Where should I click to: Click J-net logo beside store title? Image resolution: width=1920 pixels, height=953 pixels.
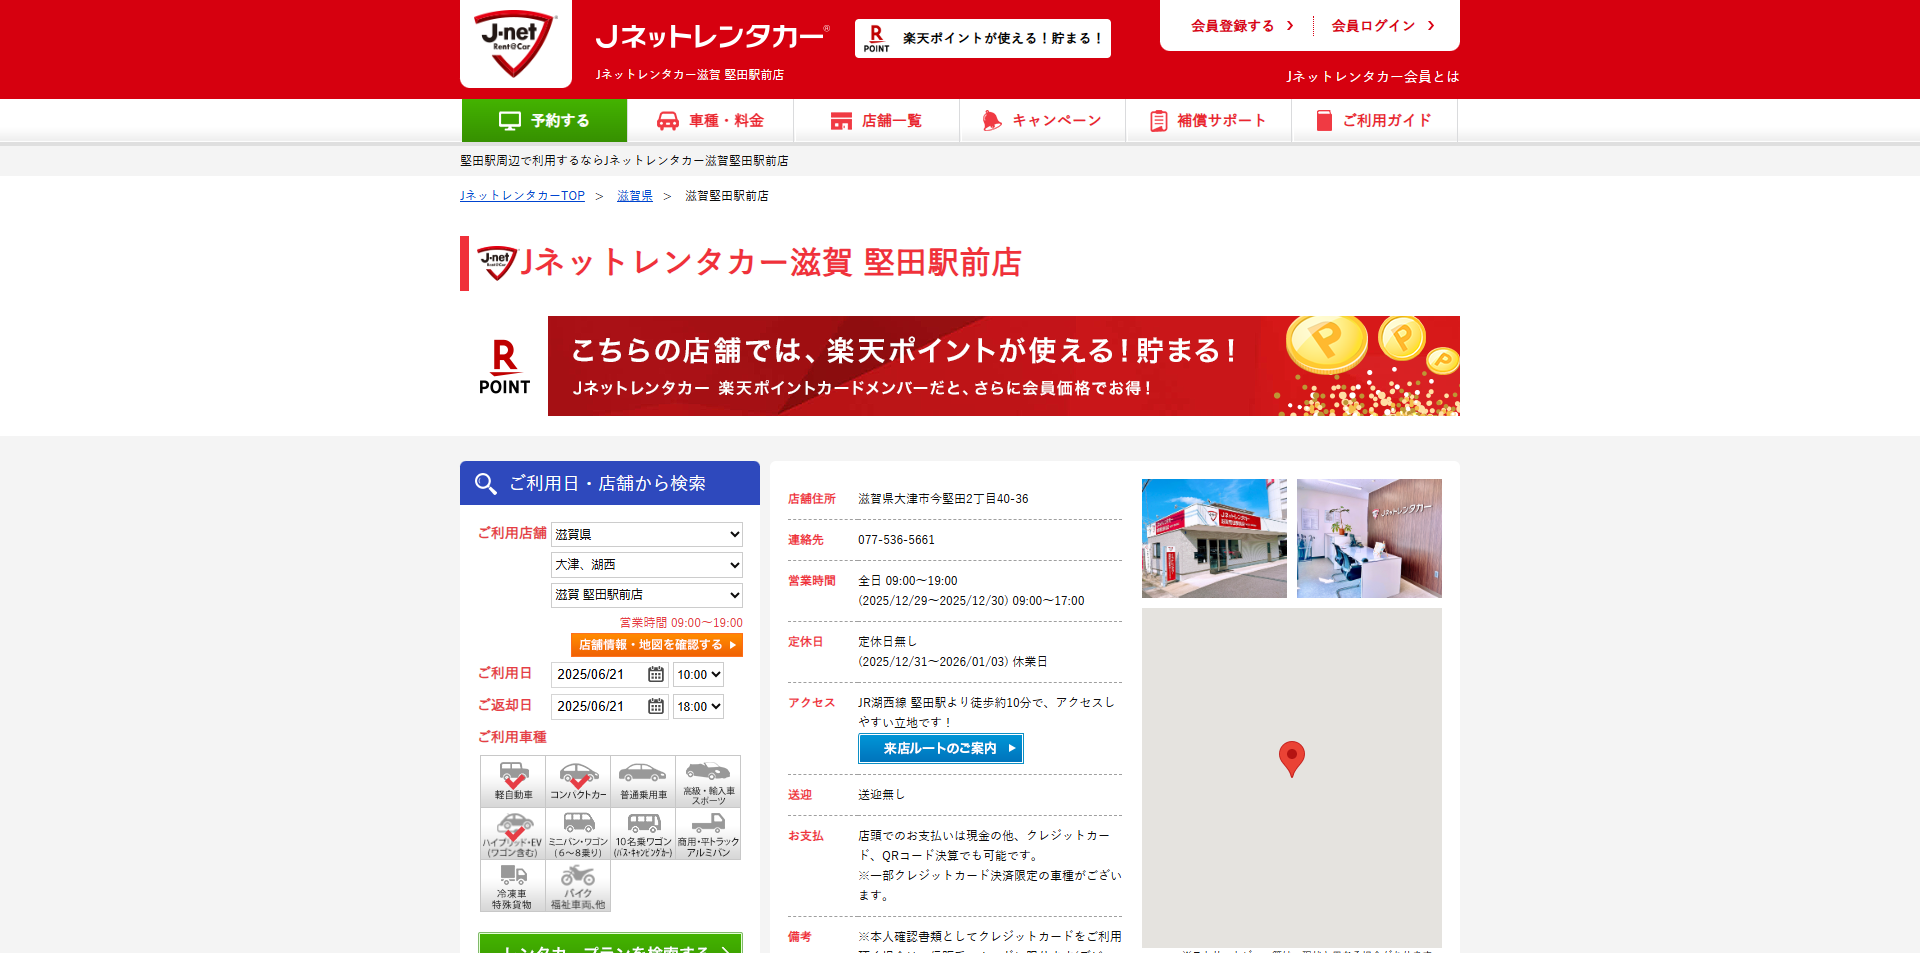[497, 263]
